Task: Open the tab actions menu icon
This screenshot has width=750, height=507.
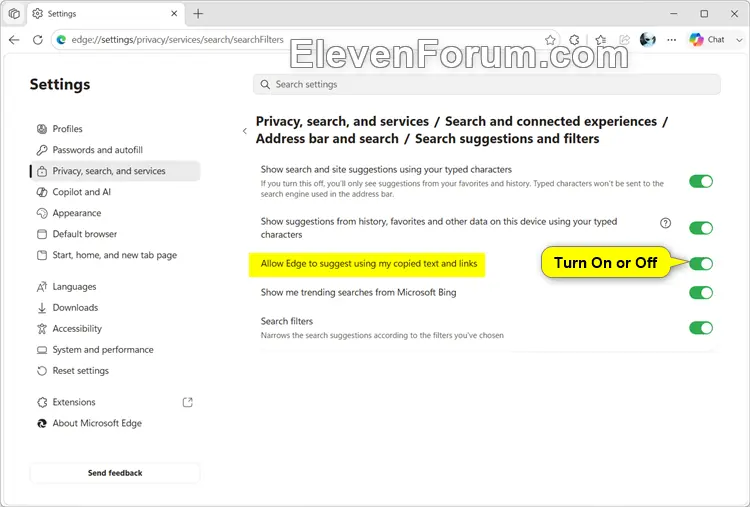Action: tap(14, 14)
